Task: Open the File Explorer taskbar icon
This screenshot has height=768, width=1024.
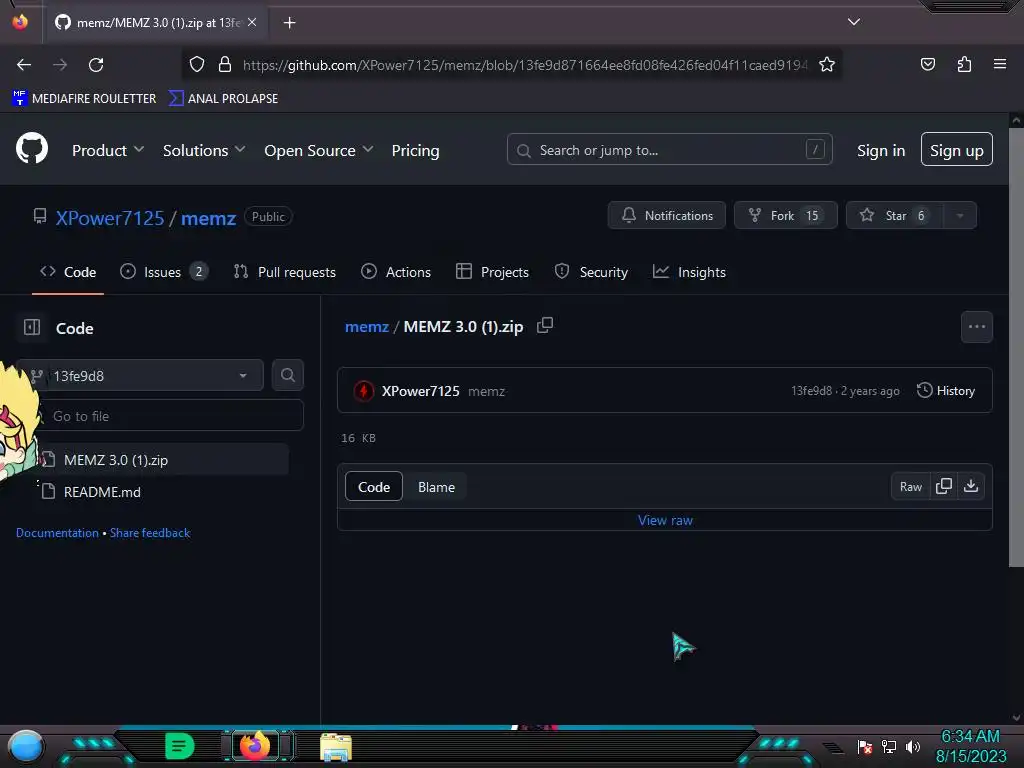Action: tap(336, 747)
